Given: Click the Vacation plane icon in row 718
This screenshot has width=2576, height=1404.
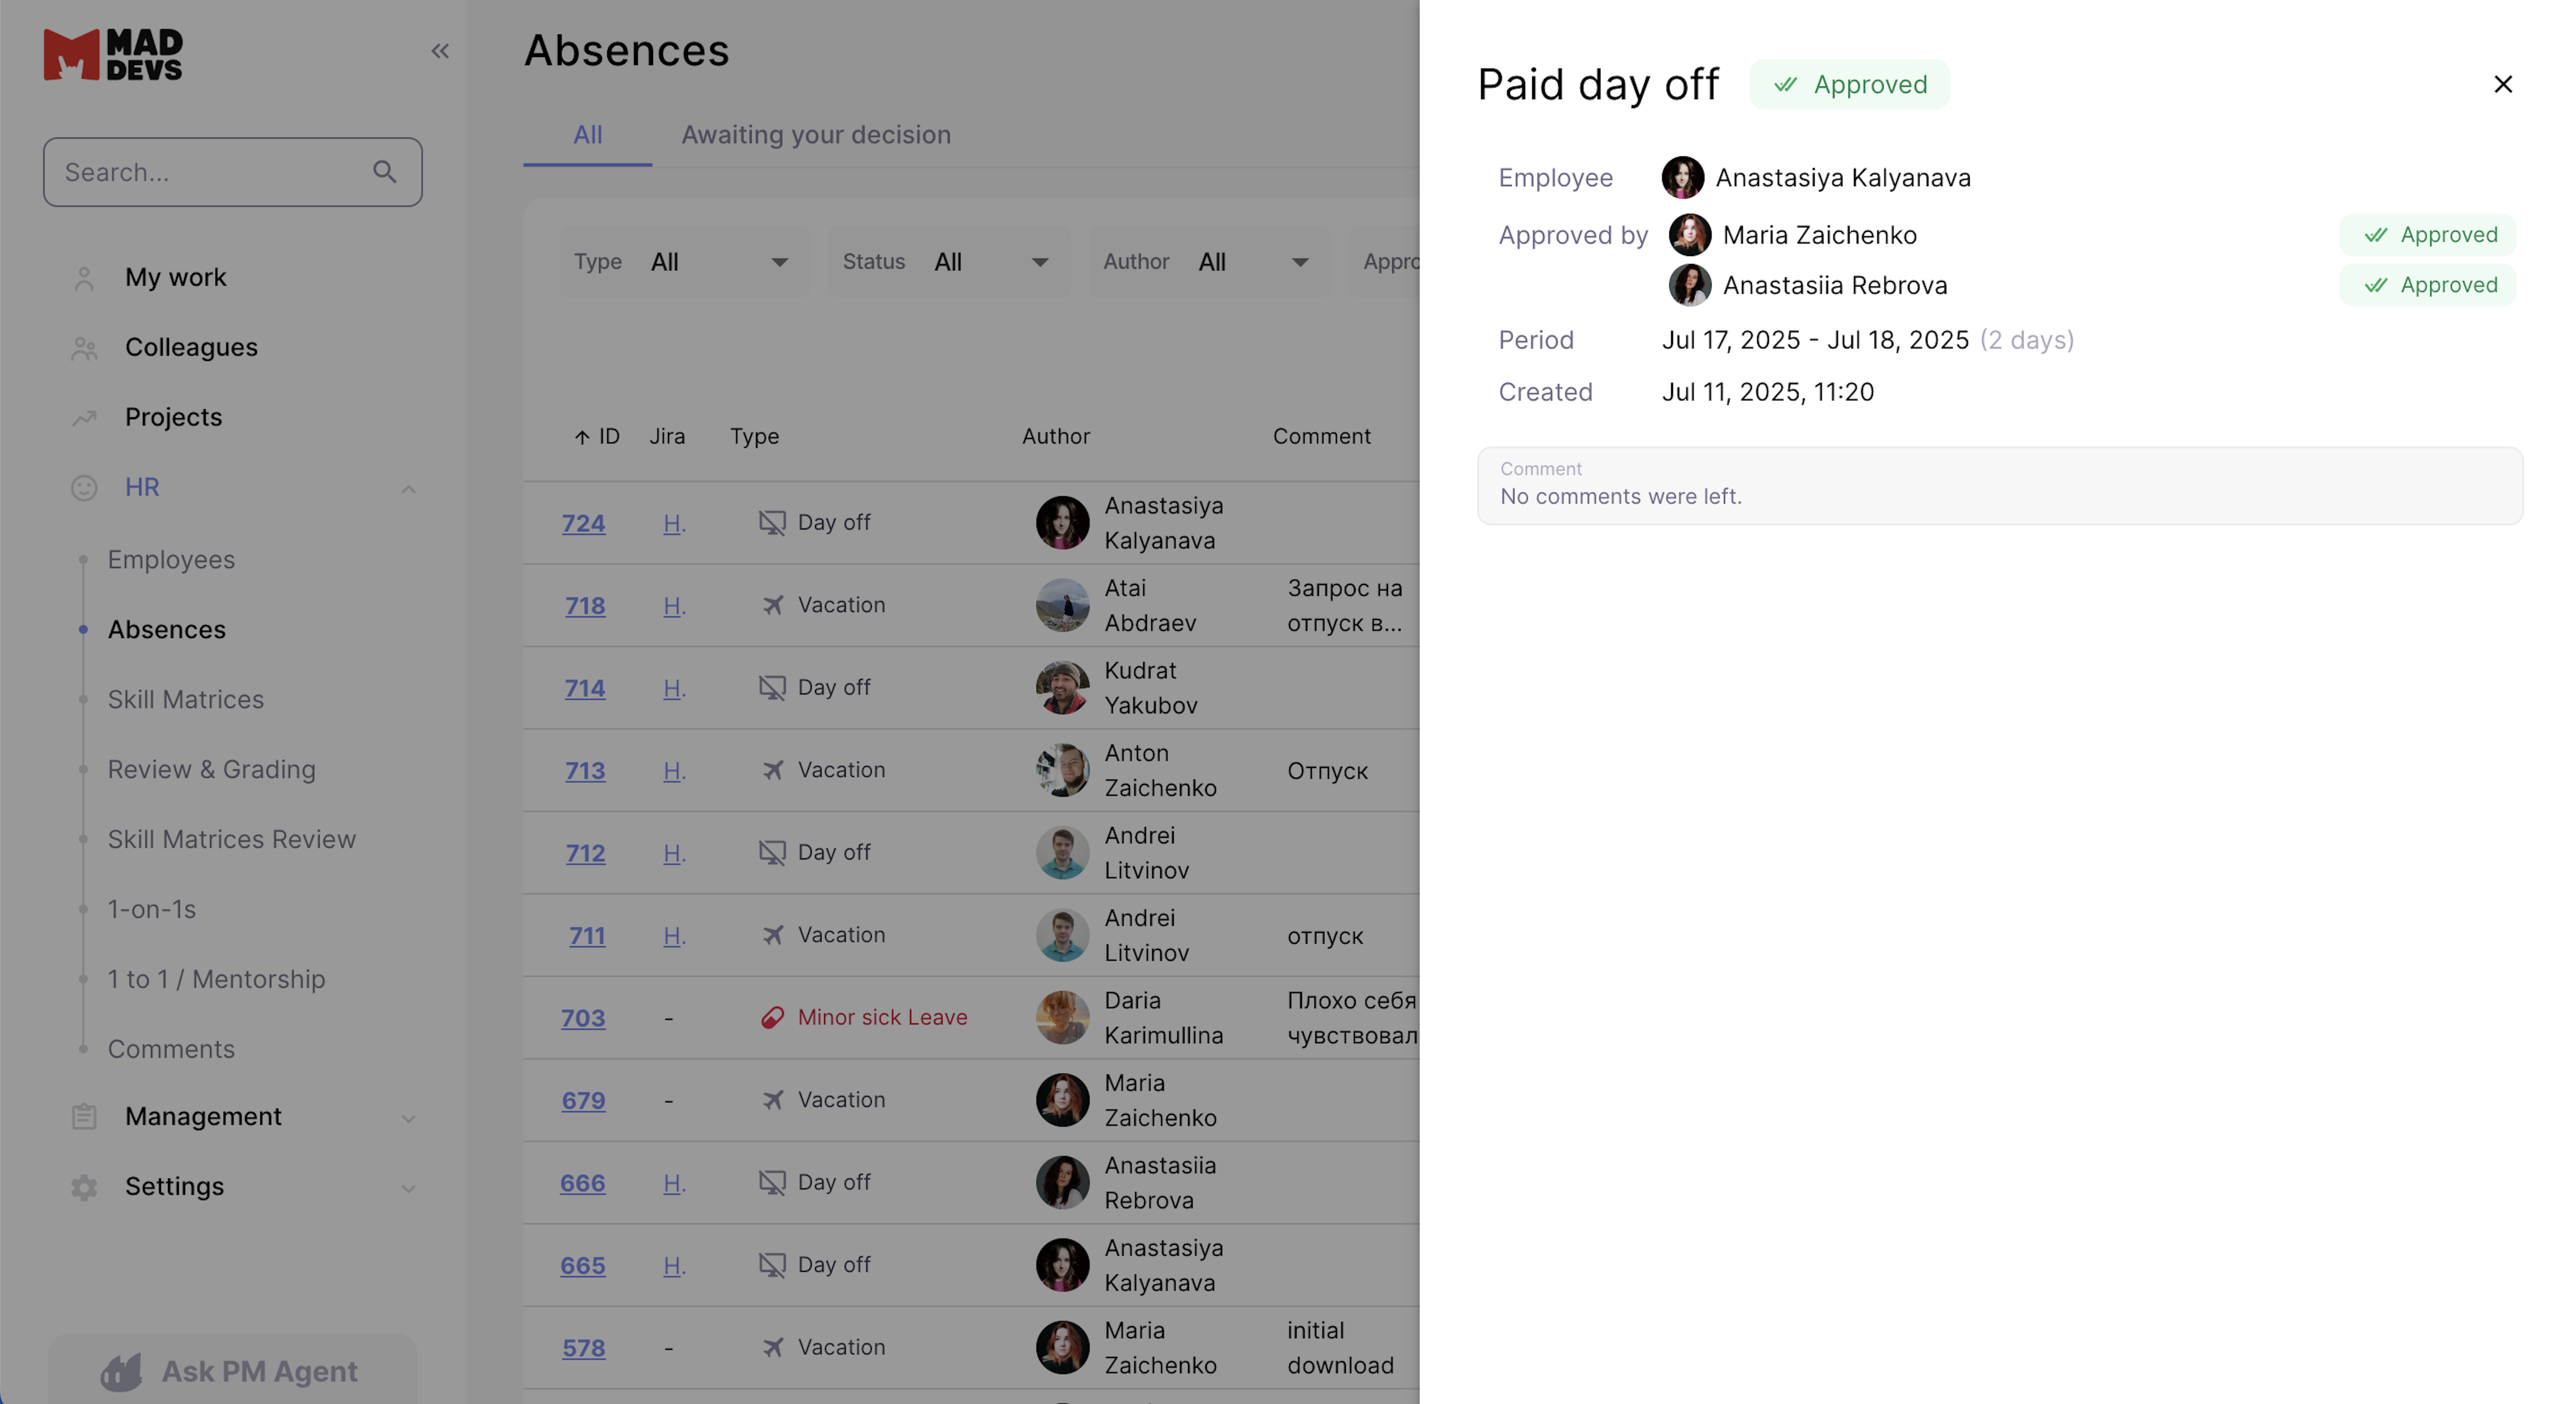Looking at the screenshot, I should [772, 605].
